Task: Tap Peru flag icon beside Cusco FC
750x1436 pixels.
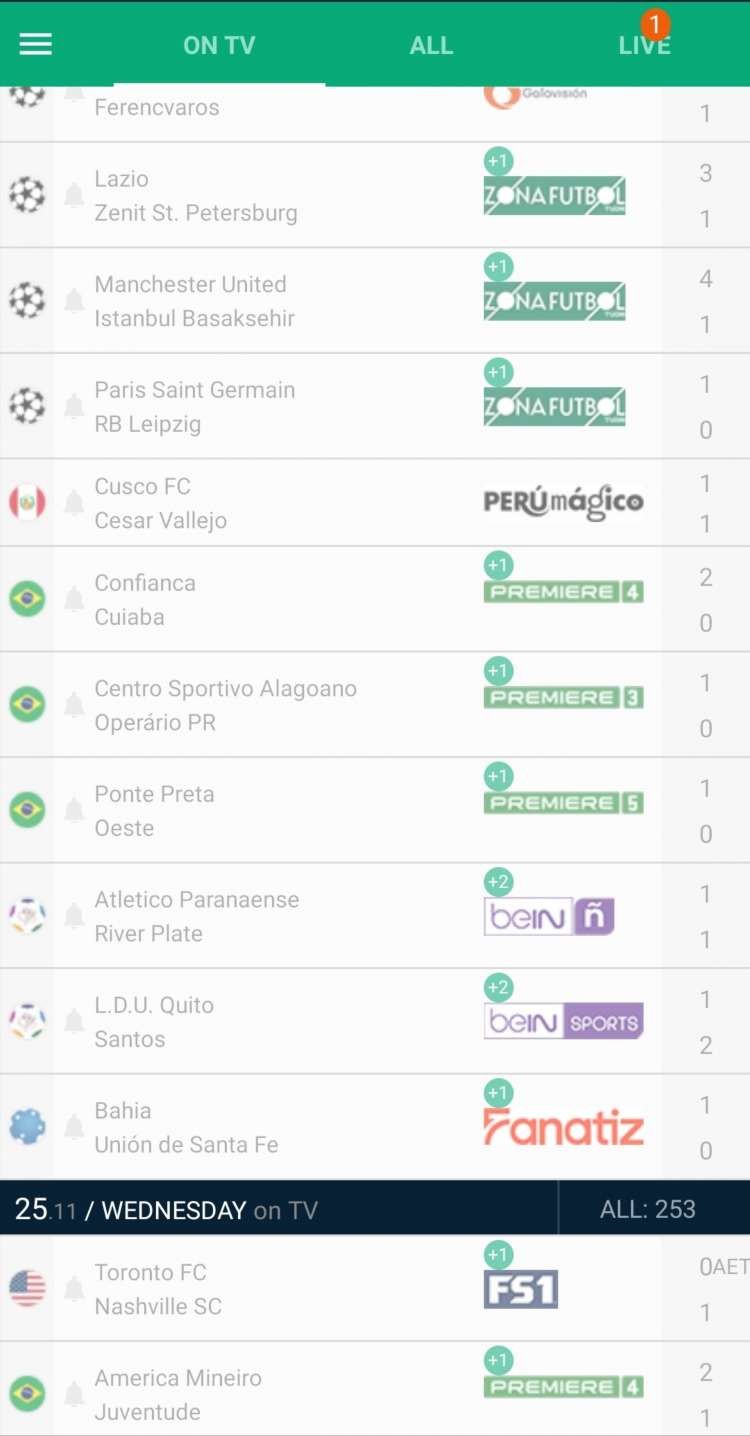Action: pos(27,502)
